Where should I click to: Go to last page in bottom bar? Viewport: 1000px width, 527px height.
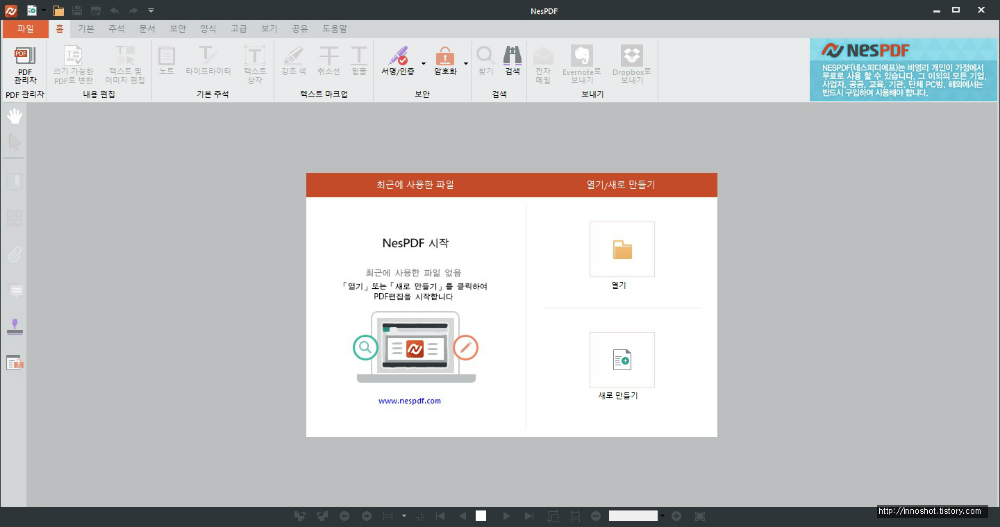529,516
